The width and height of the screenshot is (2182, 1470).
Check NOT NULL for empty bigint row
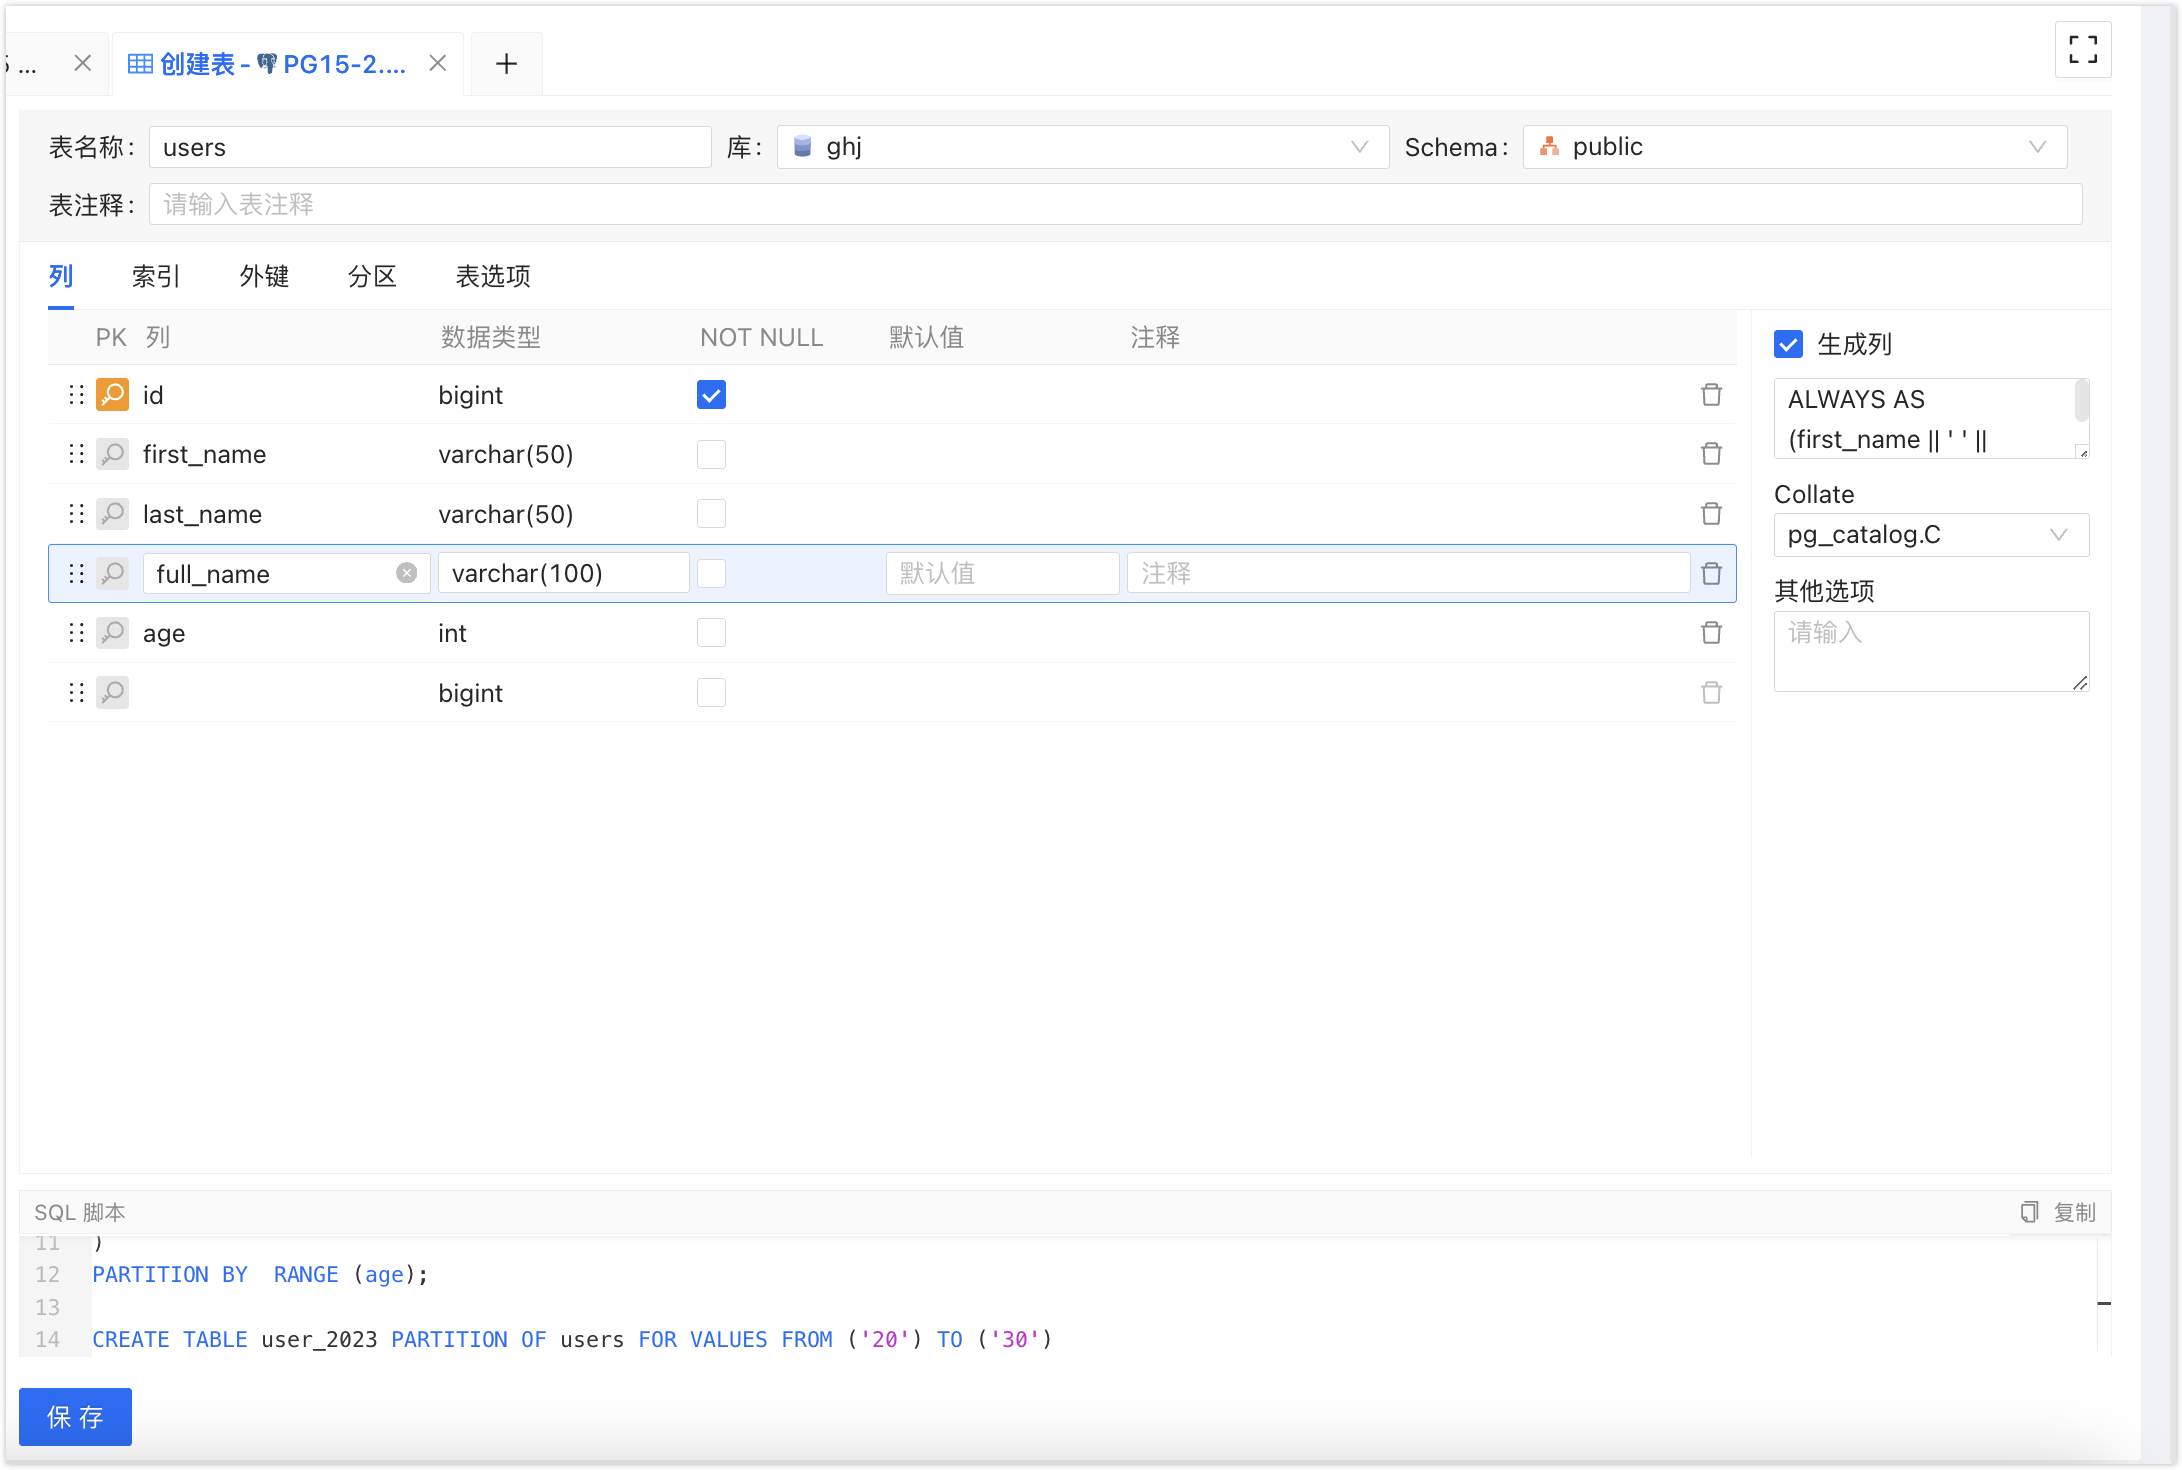pos(711,692)
